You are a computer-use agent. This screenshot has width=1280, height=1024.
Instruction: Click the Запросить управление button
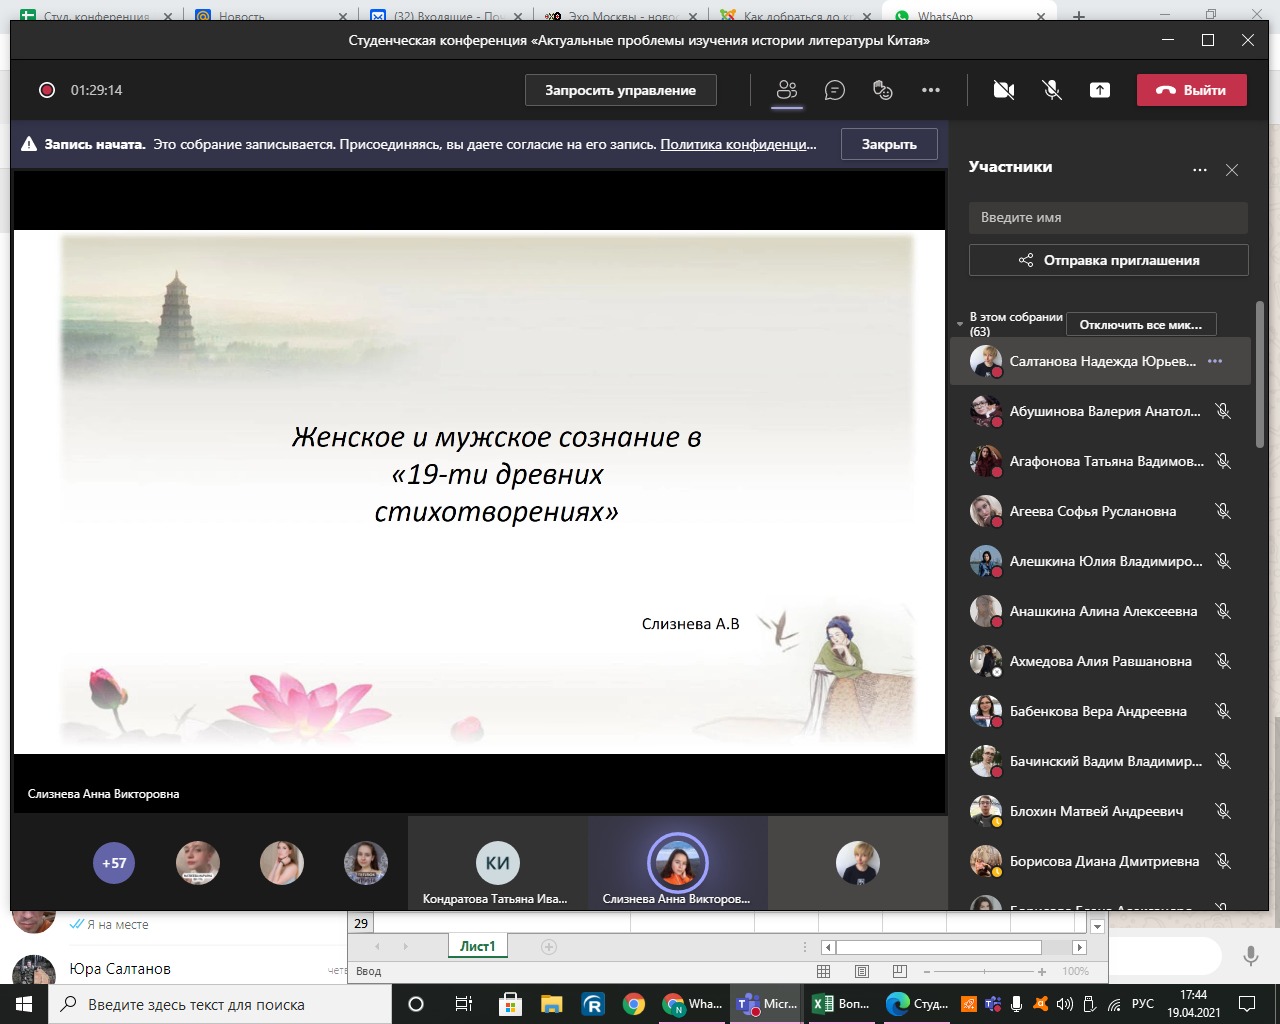pyautogui.click(x=620, y=90)
